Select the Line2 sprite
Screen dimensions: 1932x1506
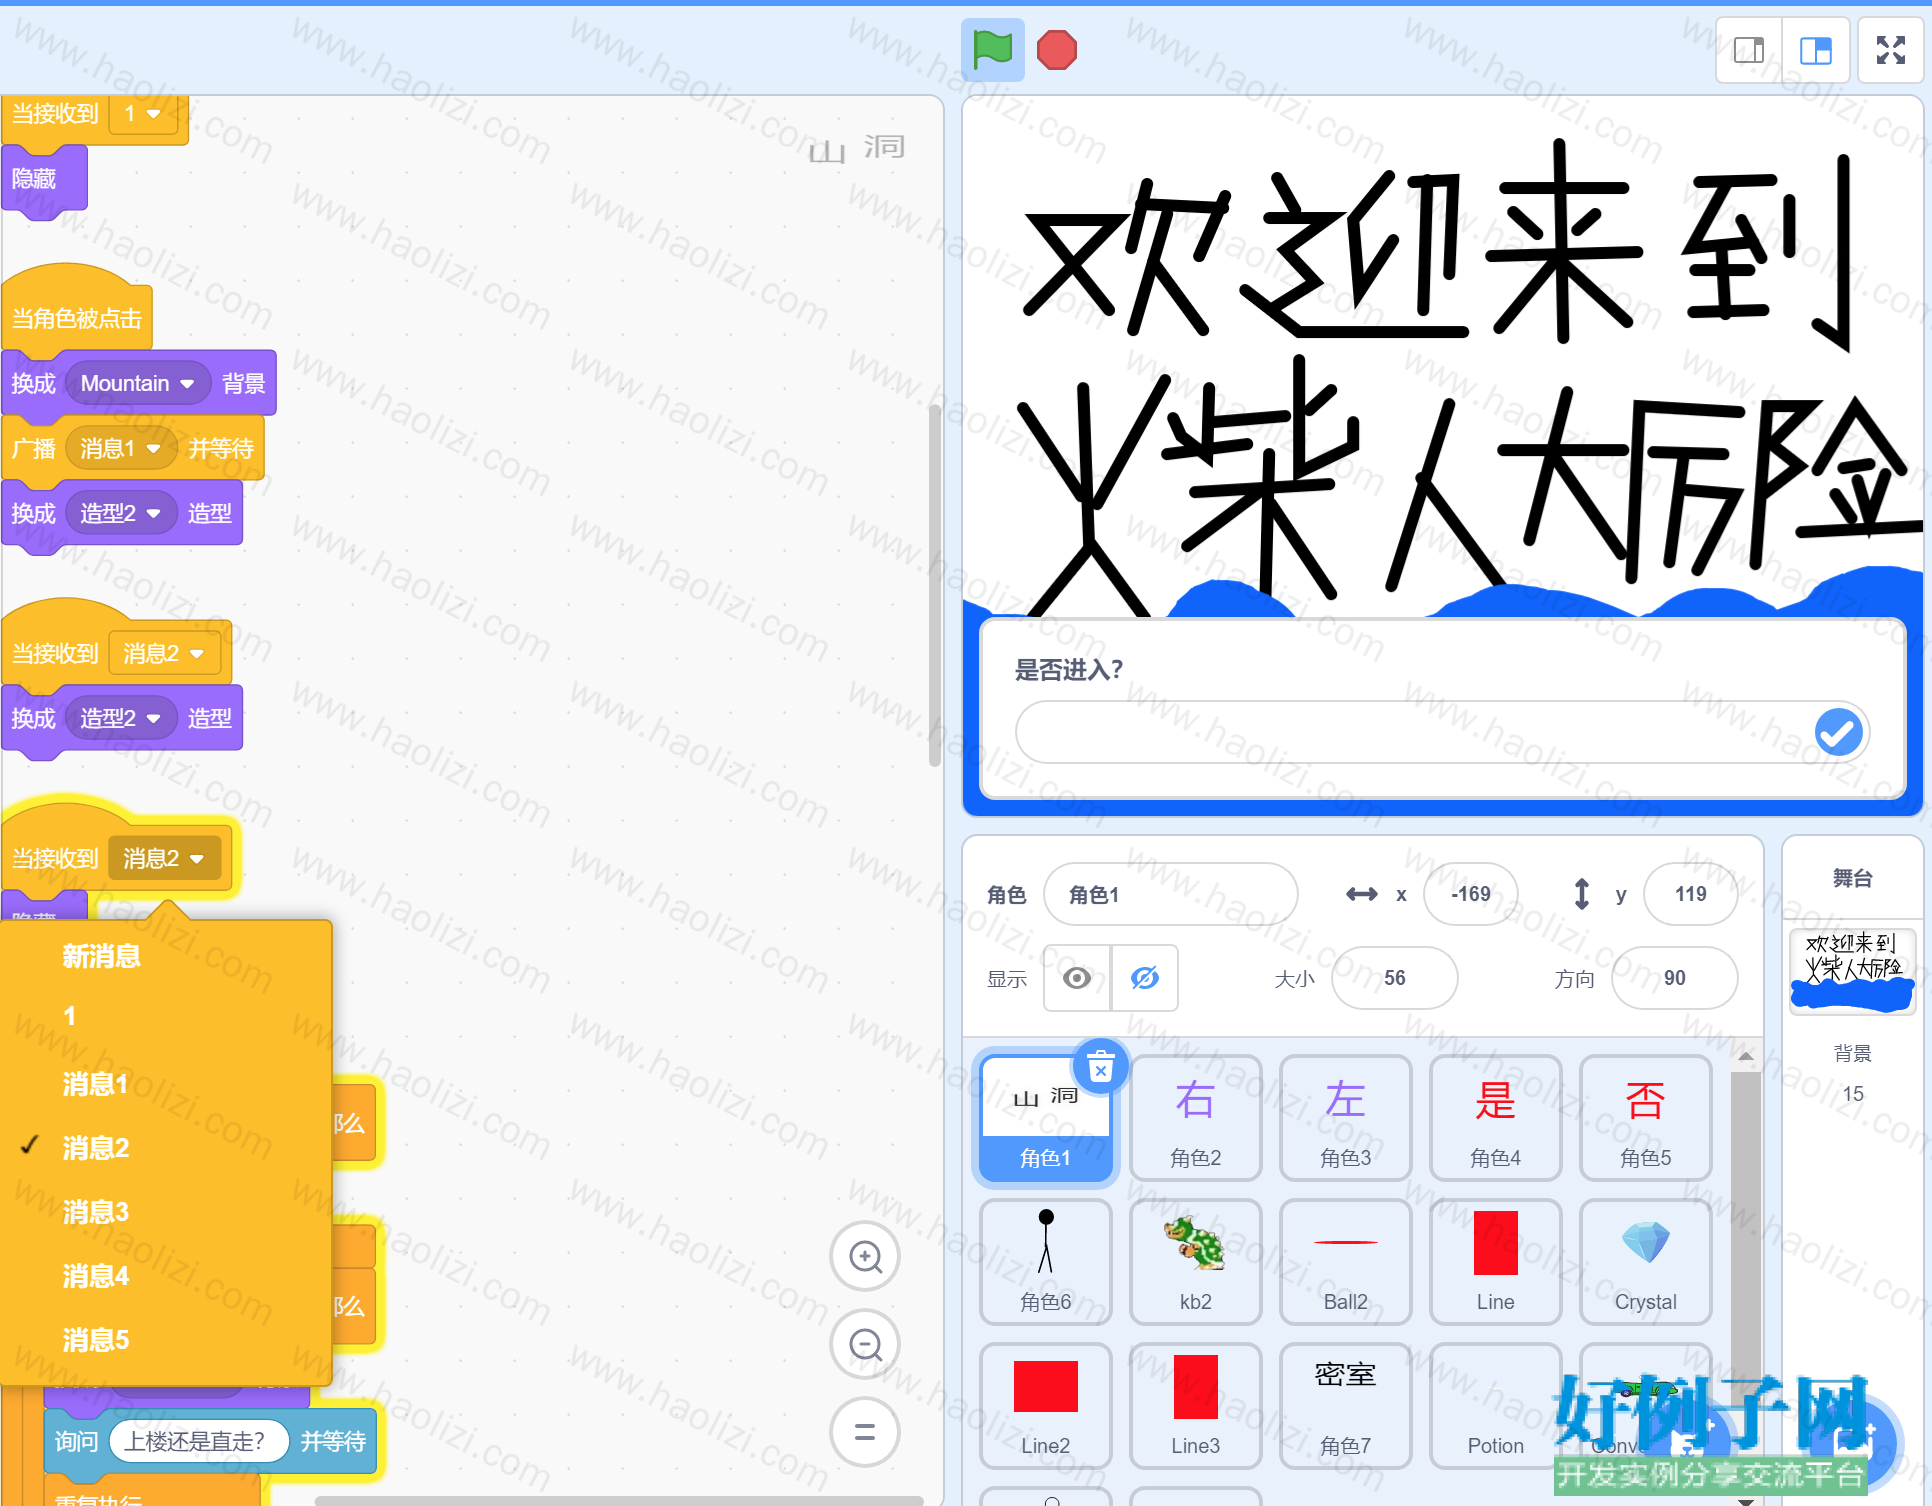pos(1046,1406)
